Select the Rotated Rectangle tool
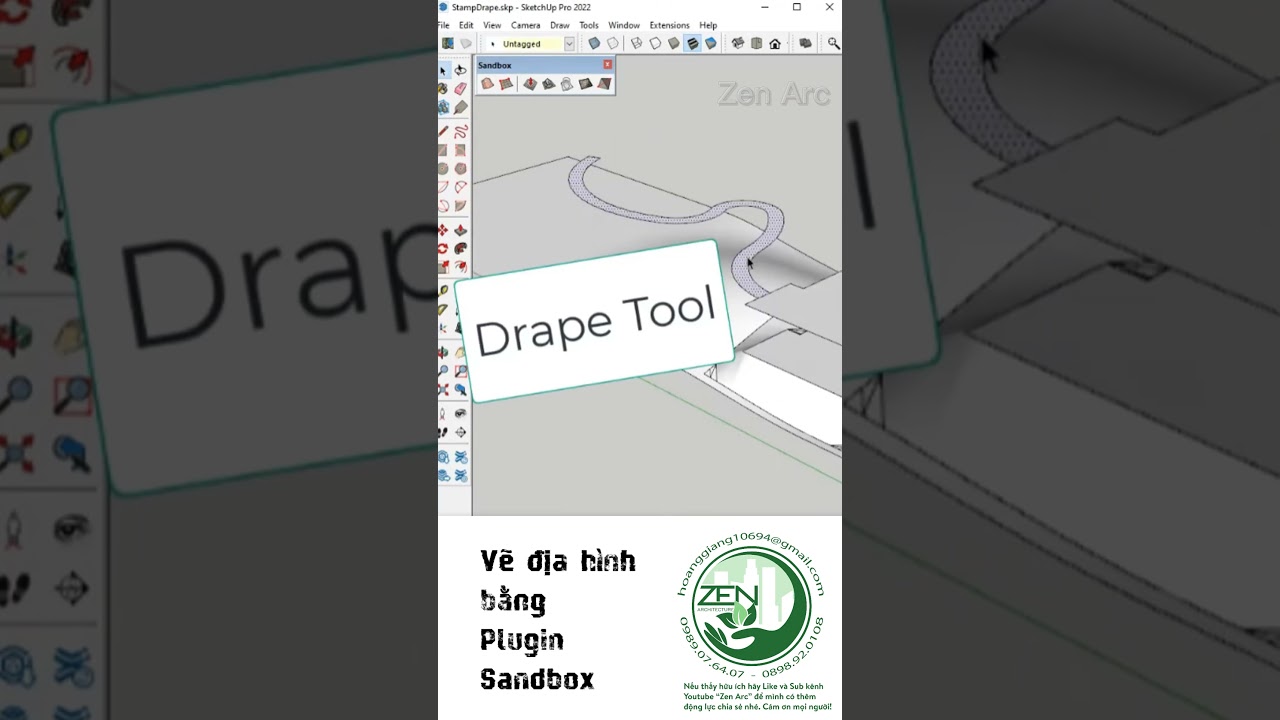Viewport: 1280px width, 720px height. [x=460, y=150]
